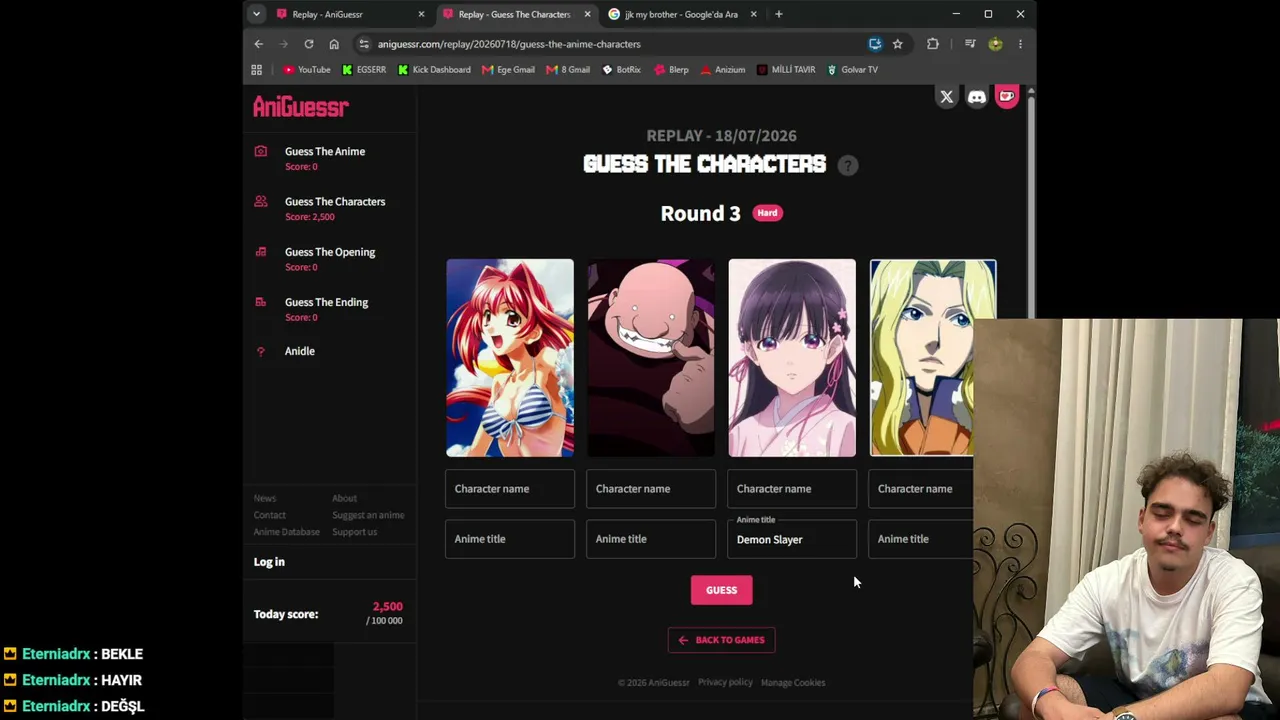
Task: Open the BotRix bookmark
Action: [x=621, y=70]
